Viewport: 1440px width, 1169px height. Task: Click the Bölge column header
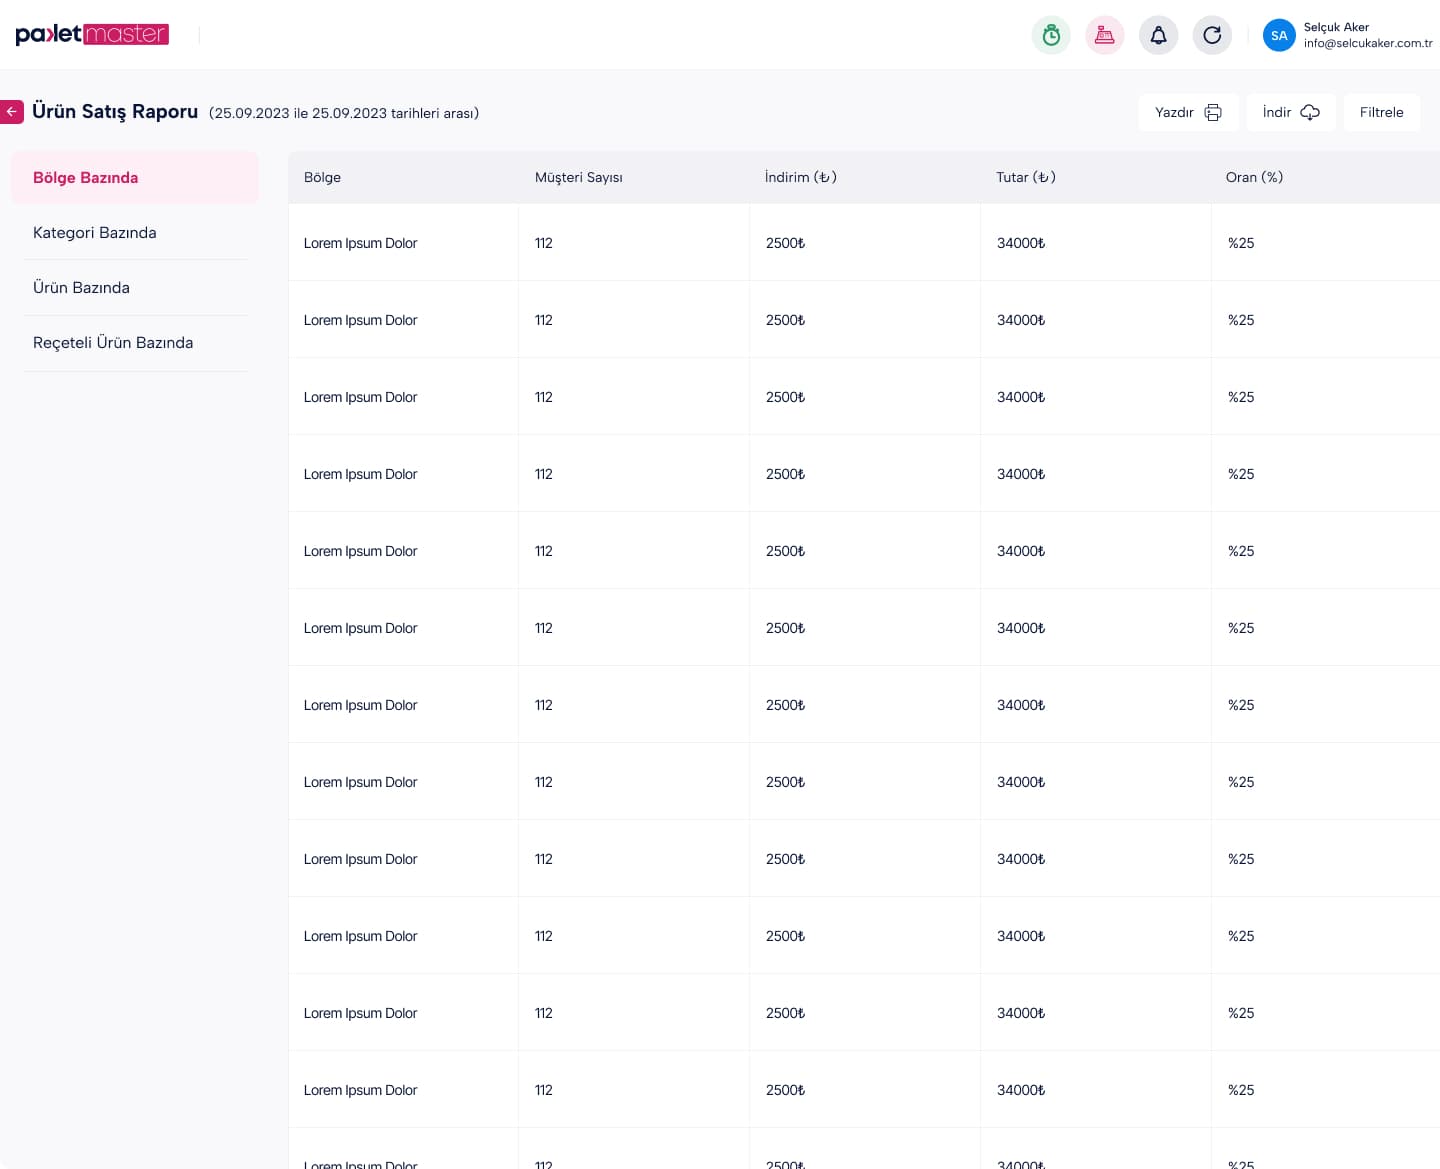pos(322,177)
